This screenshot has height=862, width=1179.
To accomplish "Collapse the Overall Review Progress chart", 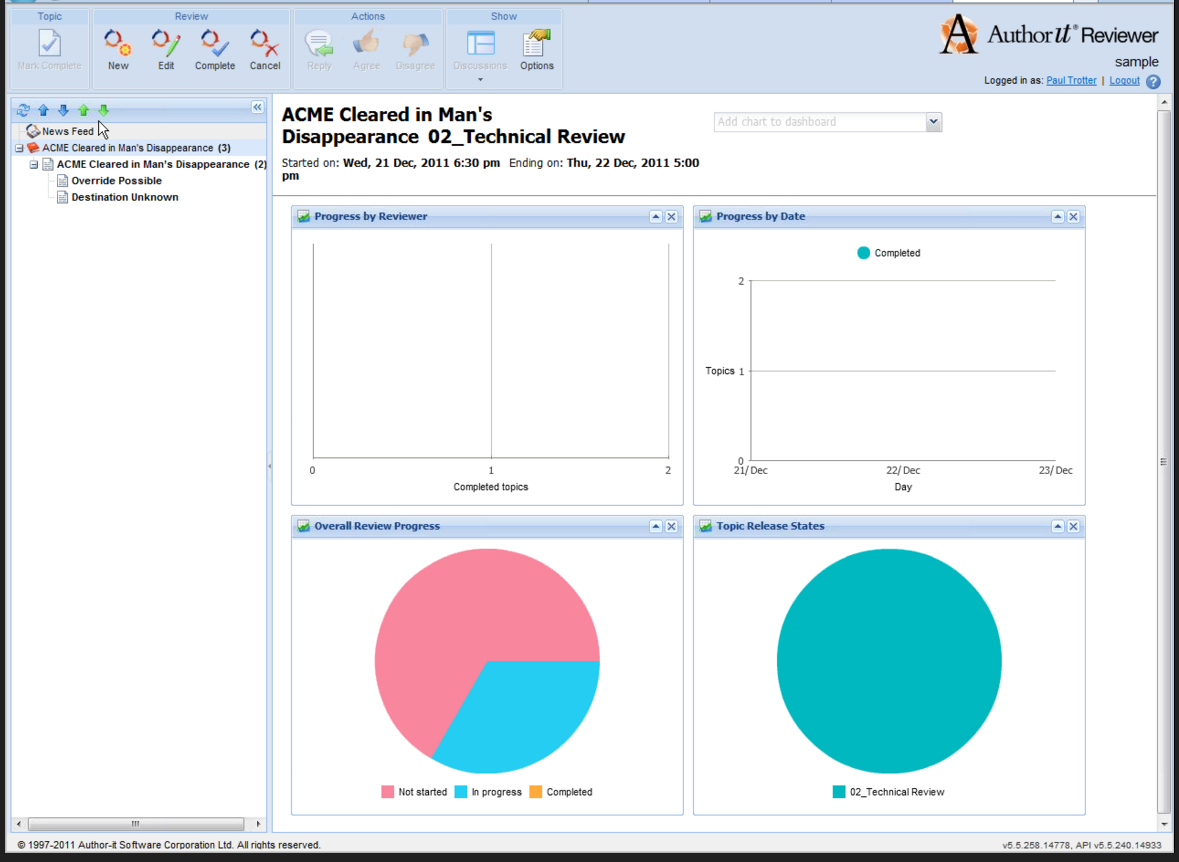I will pos(656,527).
